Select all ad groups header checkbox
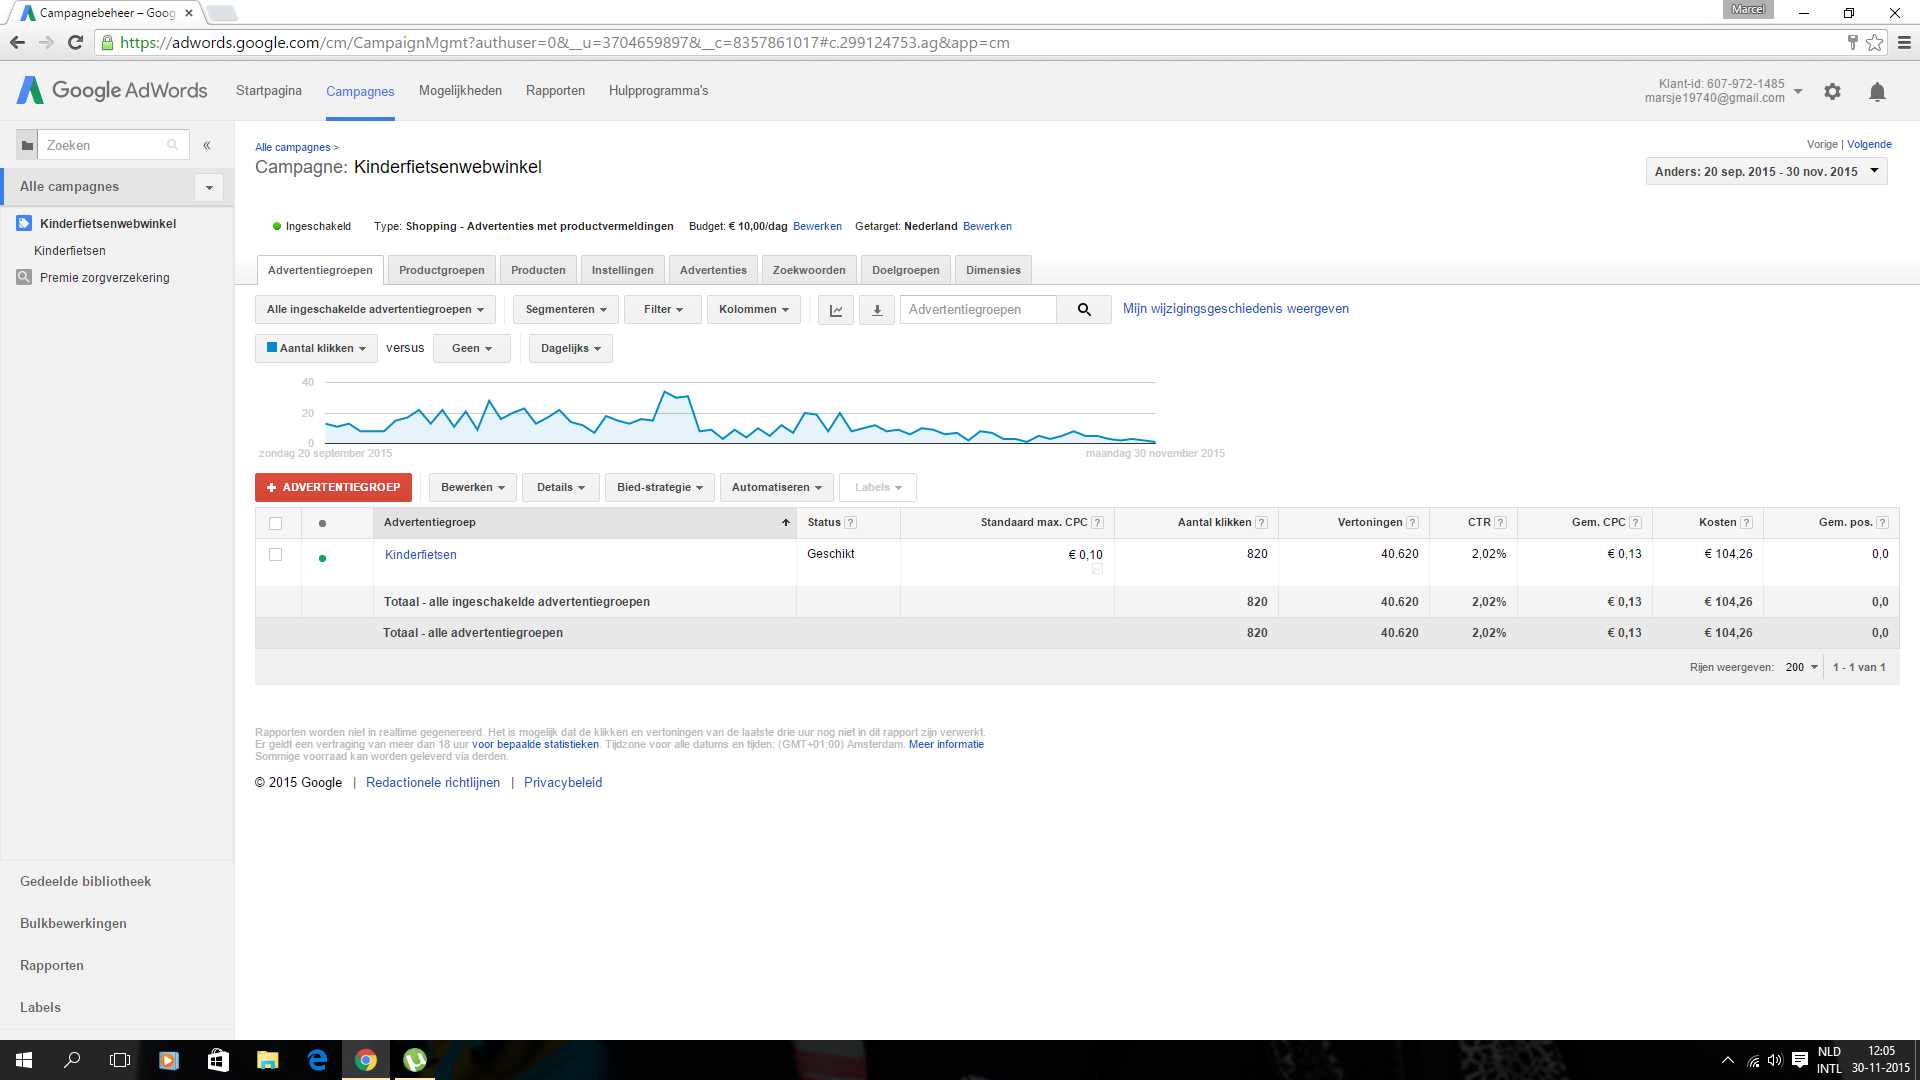Image resolution: width=1920 pixels, height=1080 pixels. click(276, 523)
